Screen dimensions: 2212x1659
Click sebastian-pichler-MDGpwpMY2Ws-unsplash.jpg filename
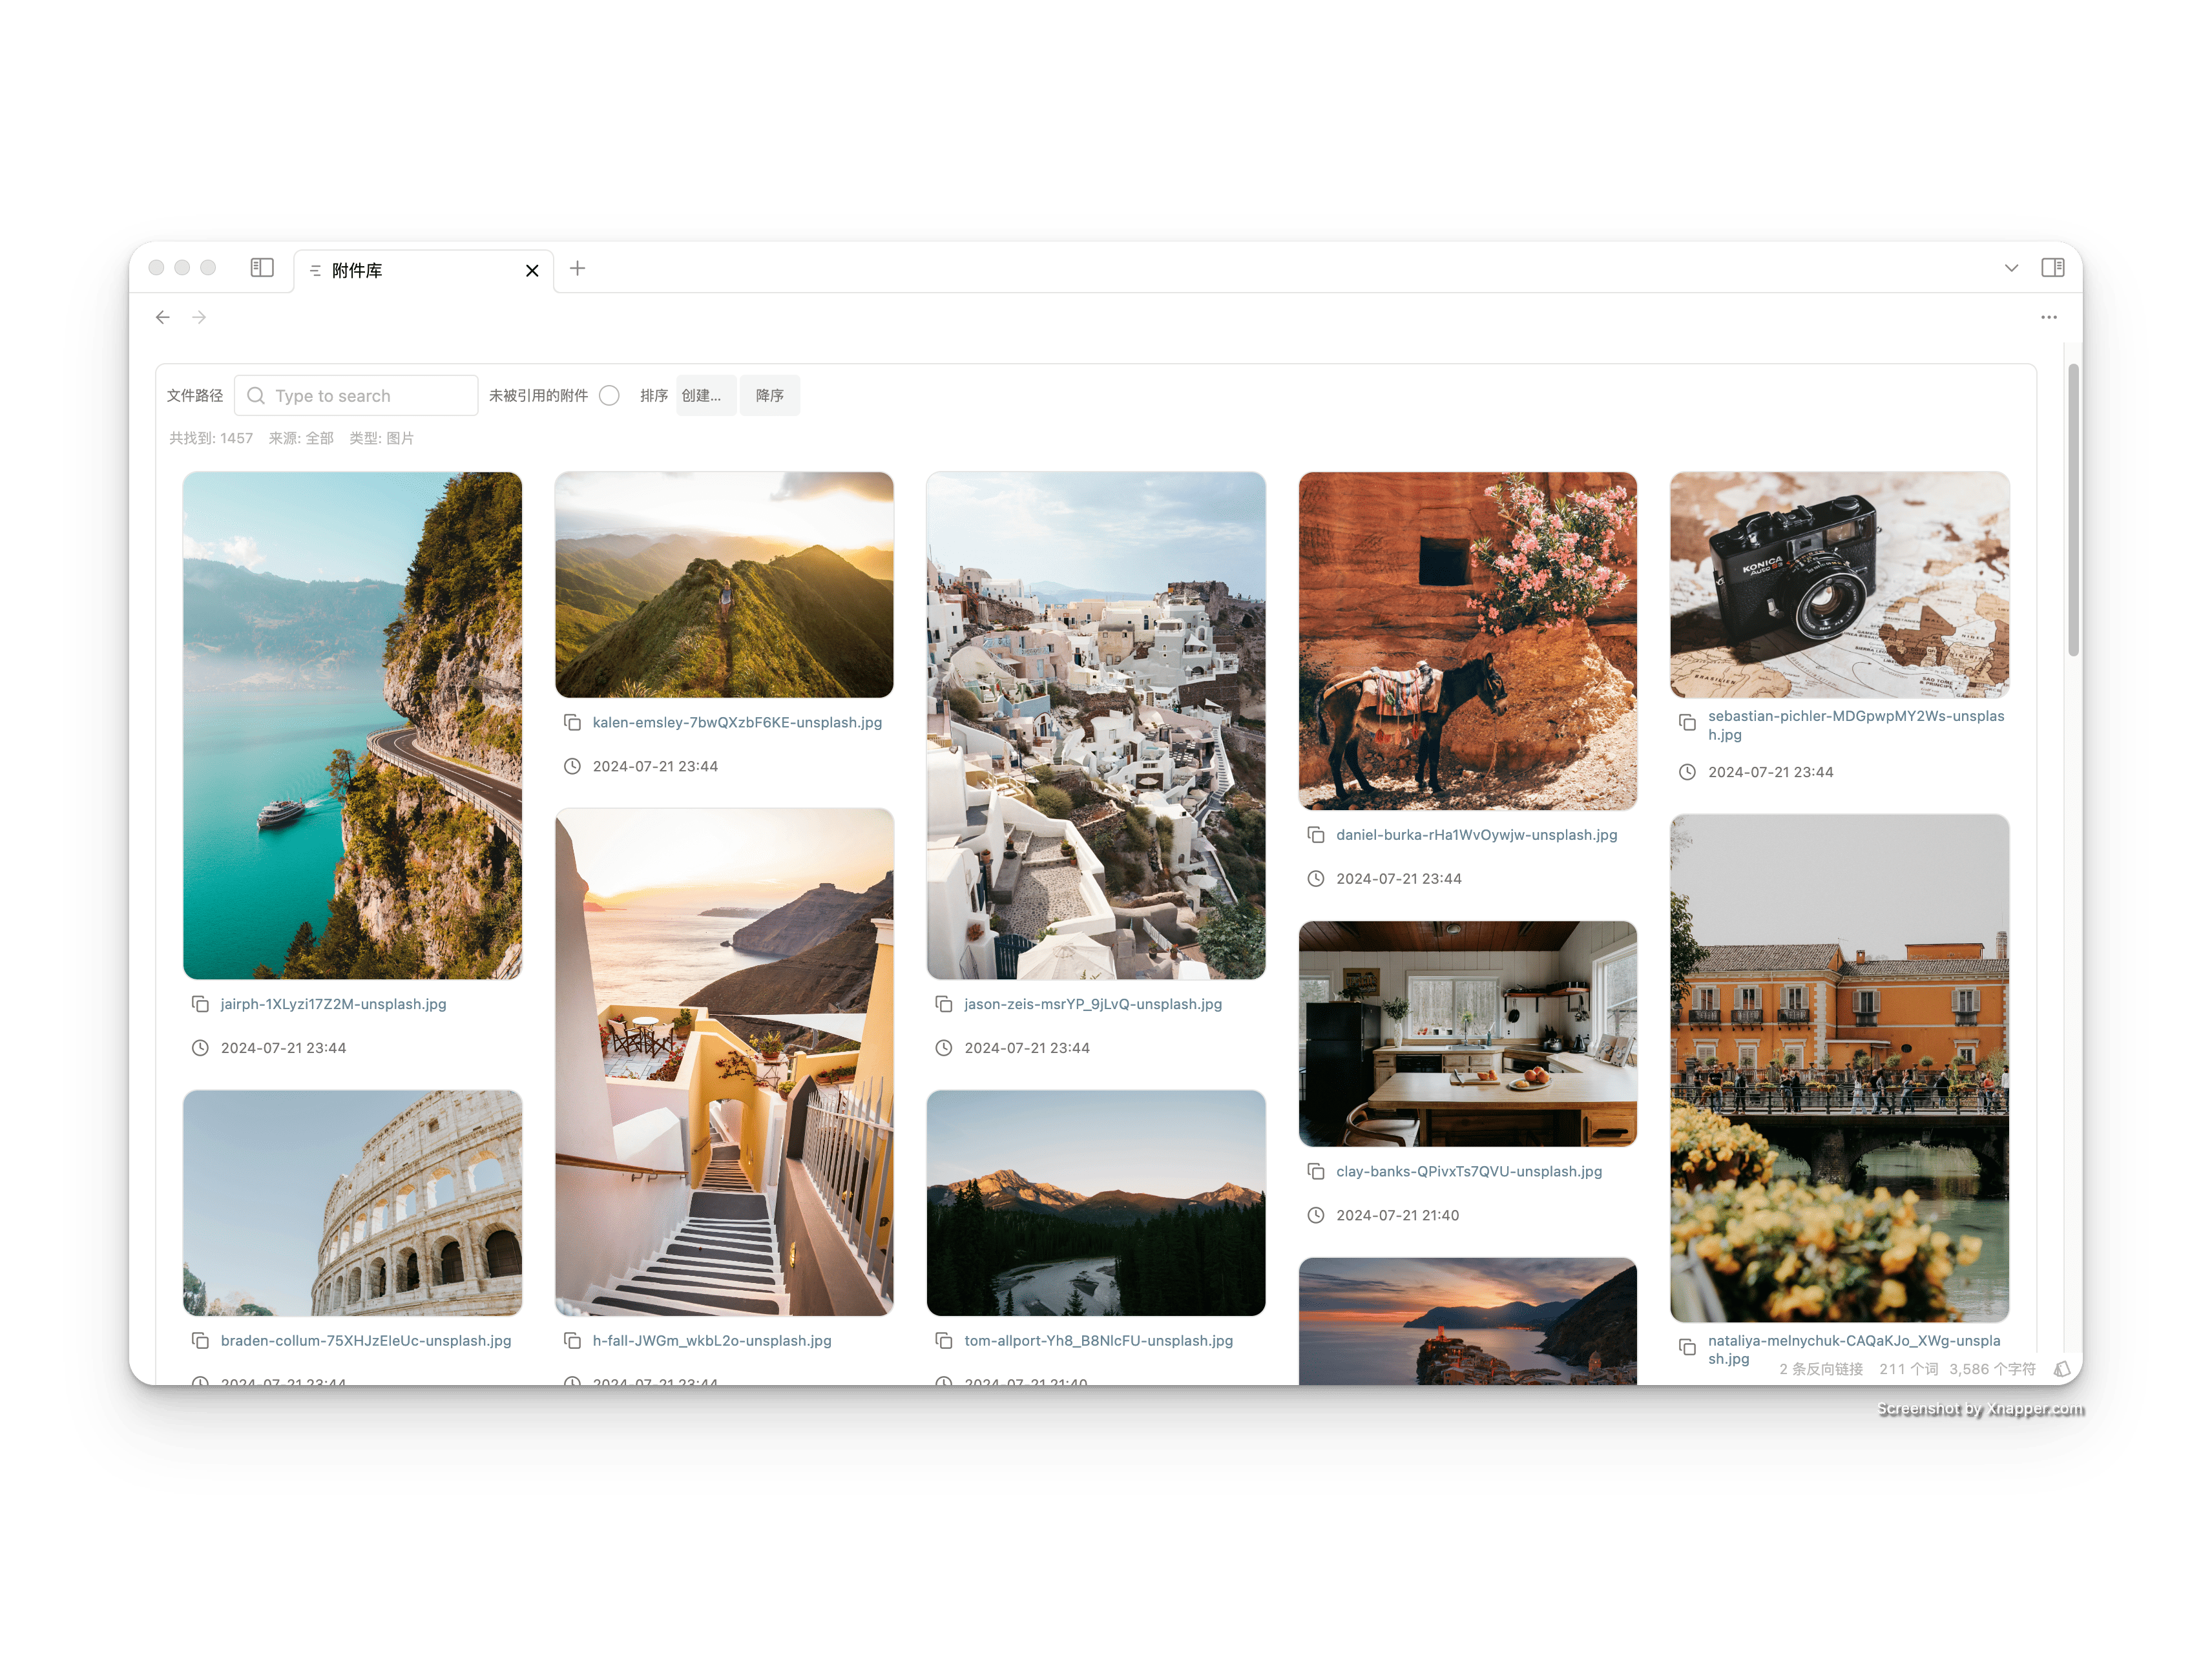pyautogui.click(x=1856, y=725)
